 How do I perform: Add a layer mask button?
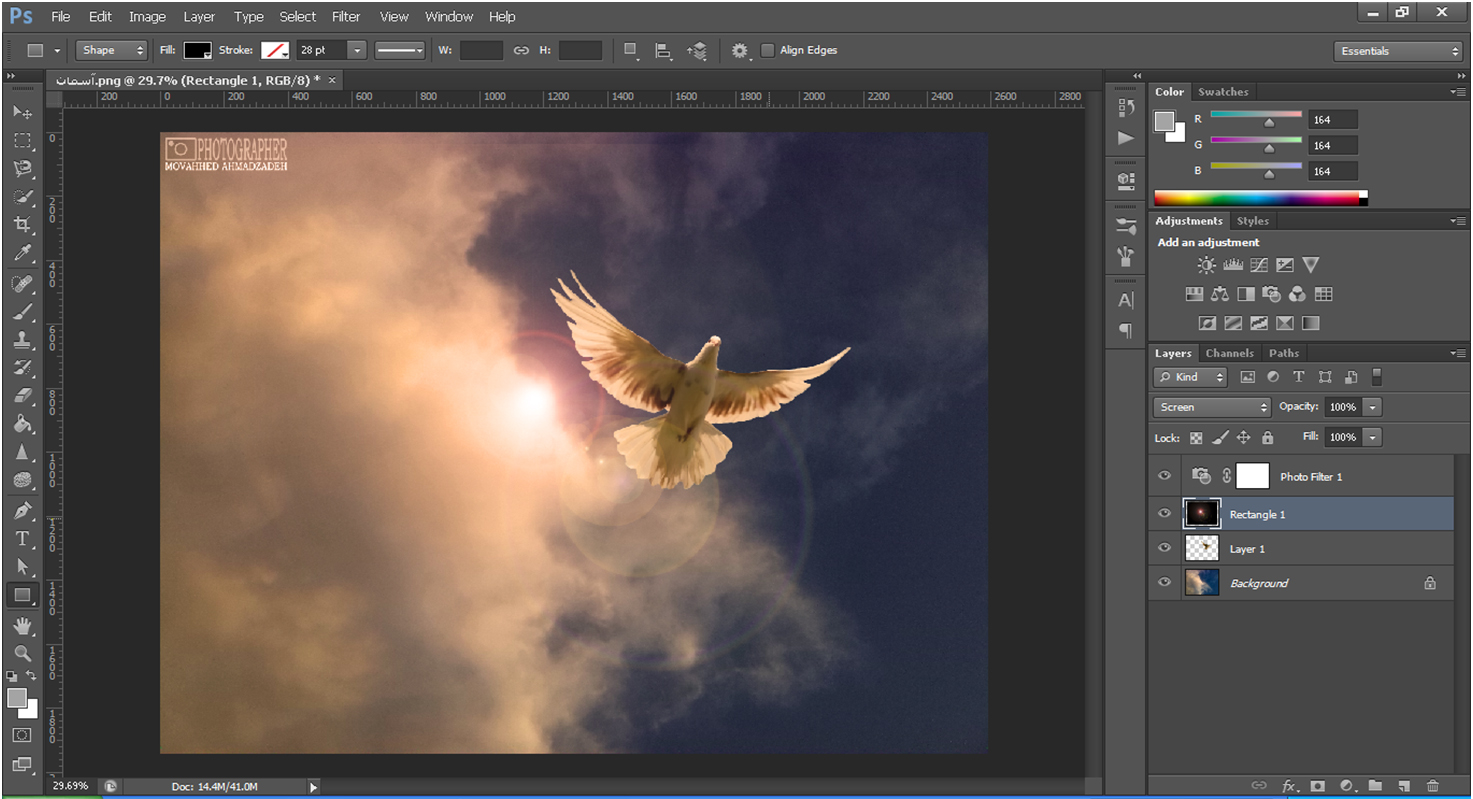1318,786
